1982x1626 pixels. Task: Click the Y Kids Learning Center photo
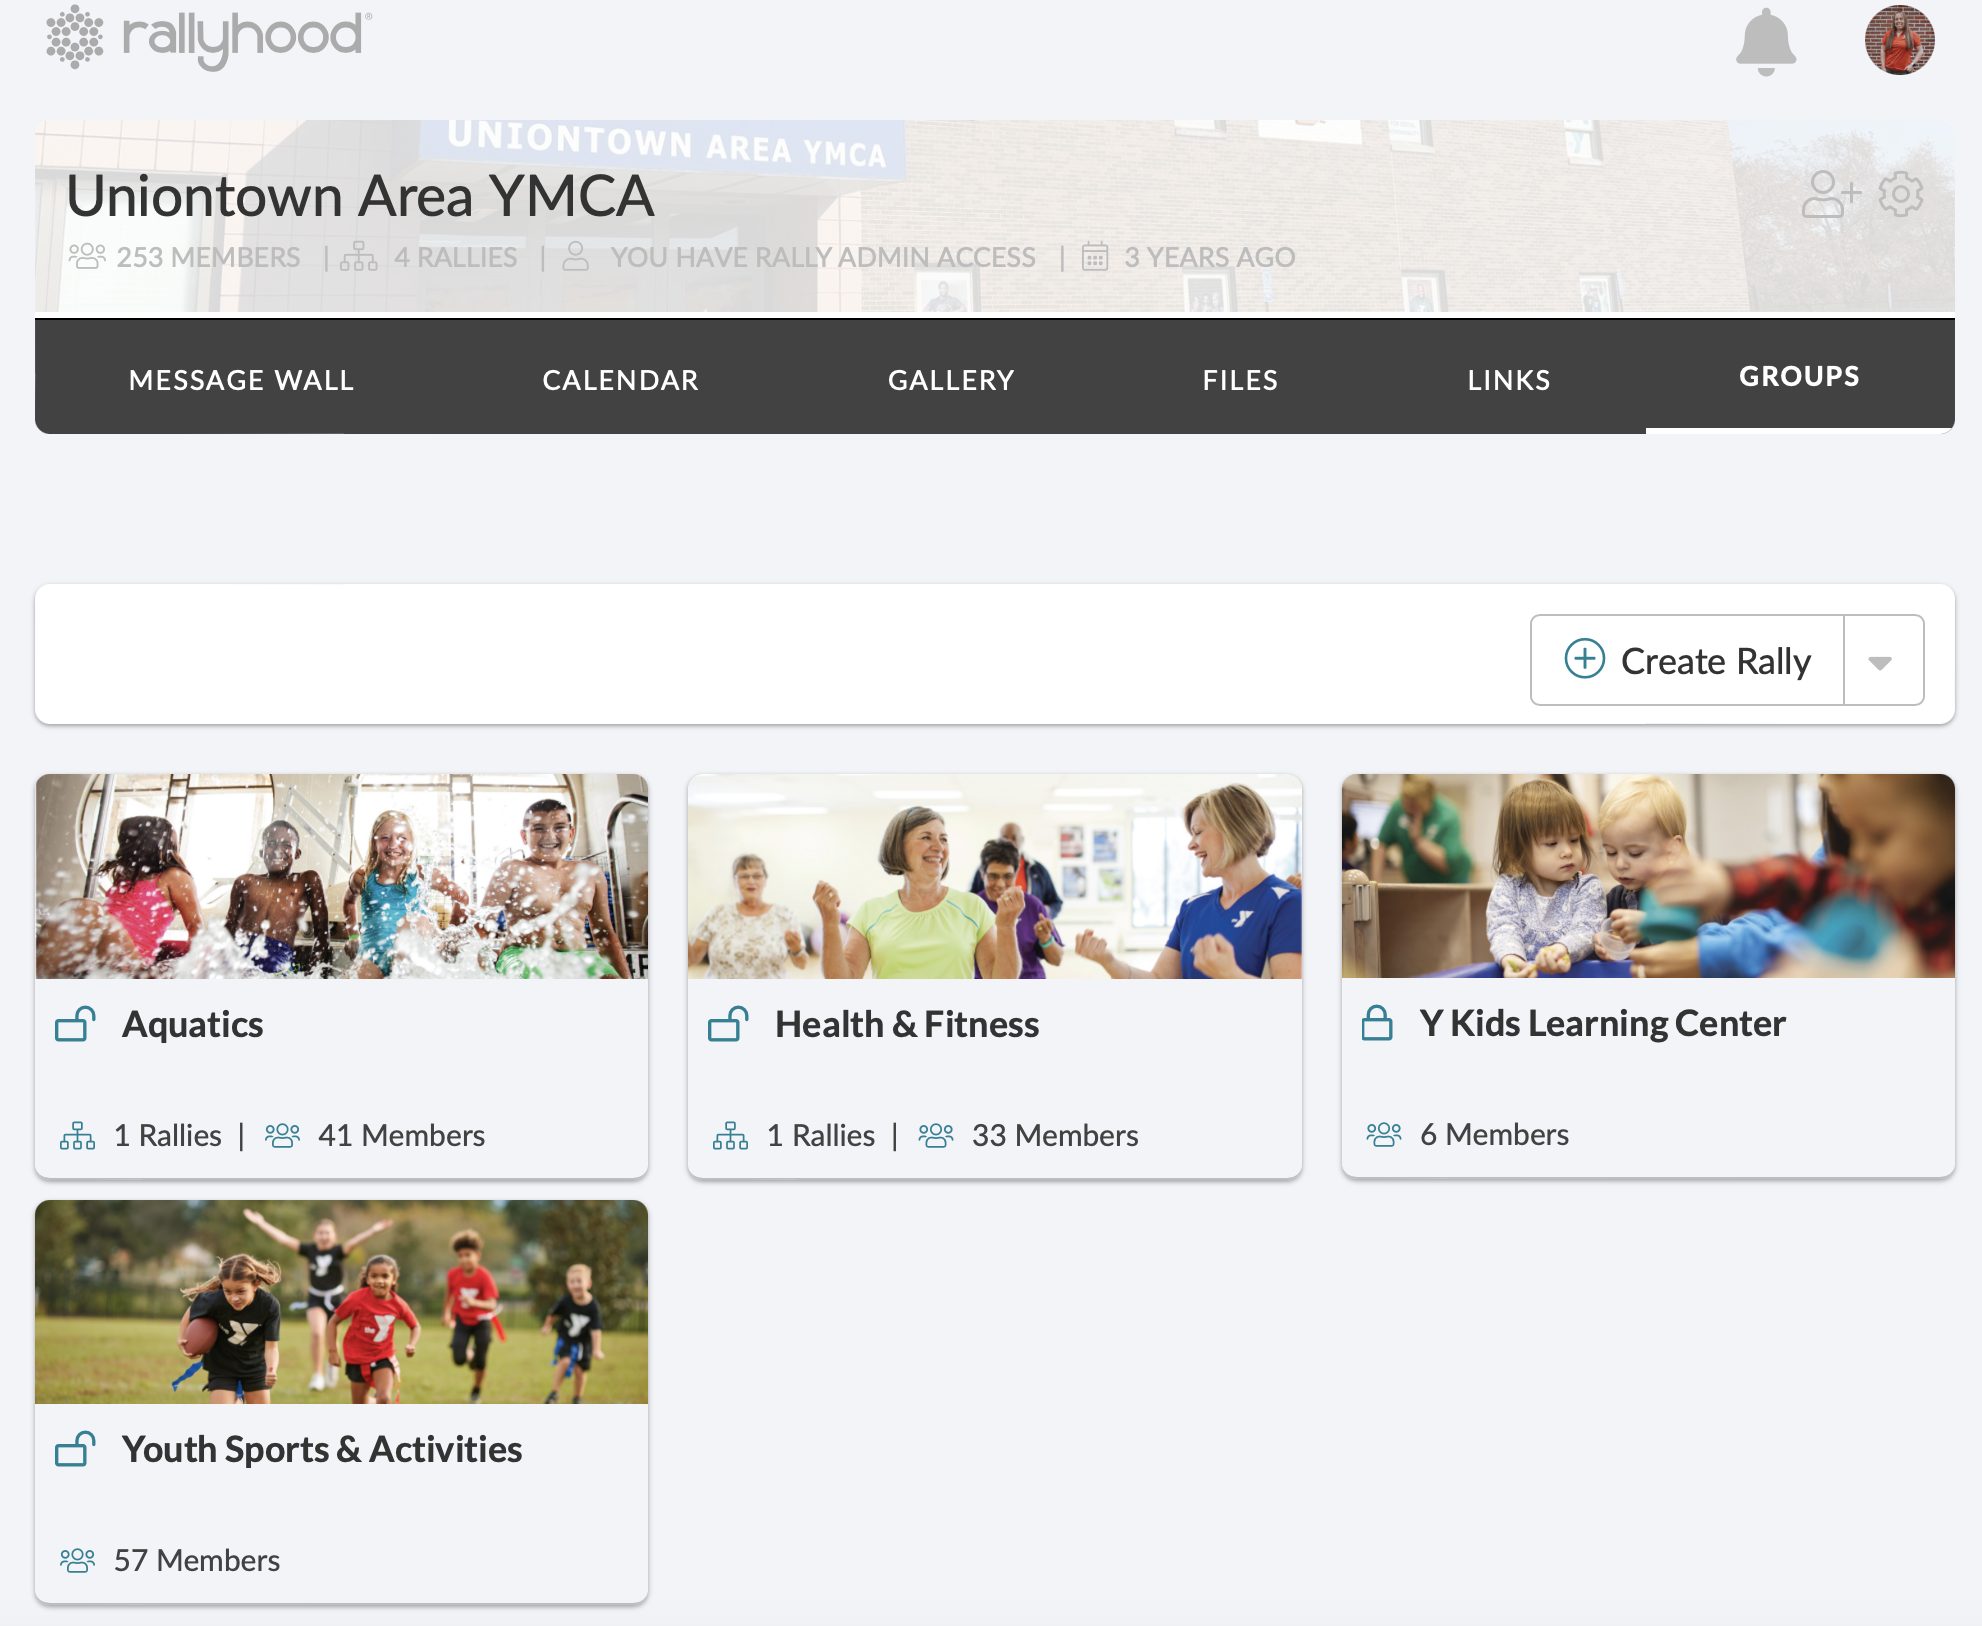point(1648,876)
